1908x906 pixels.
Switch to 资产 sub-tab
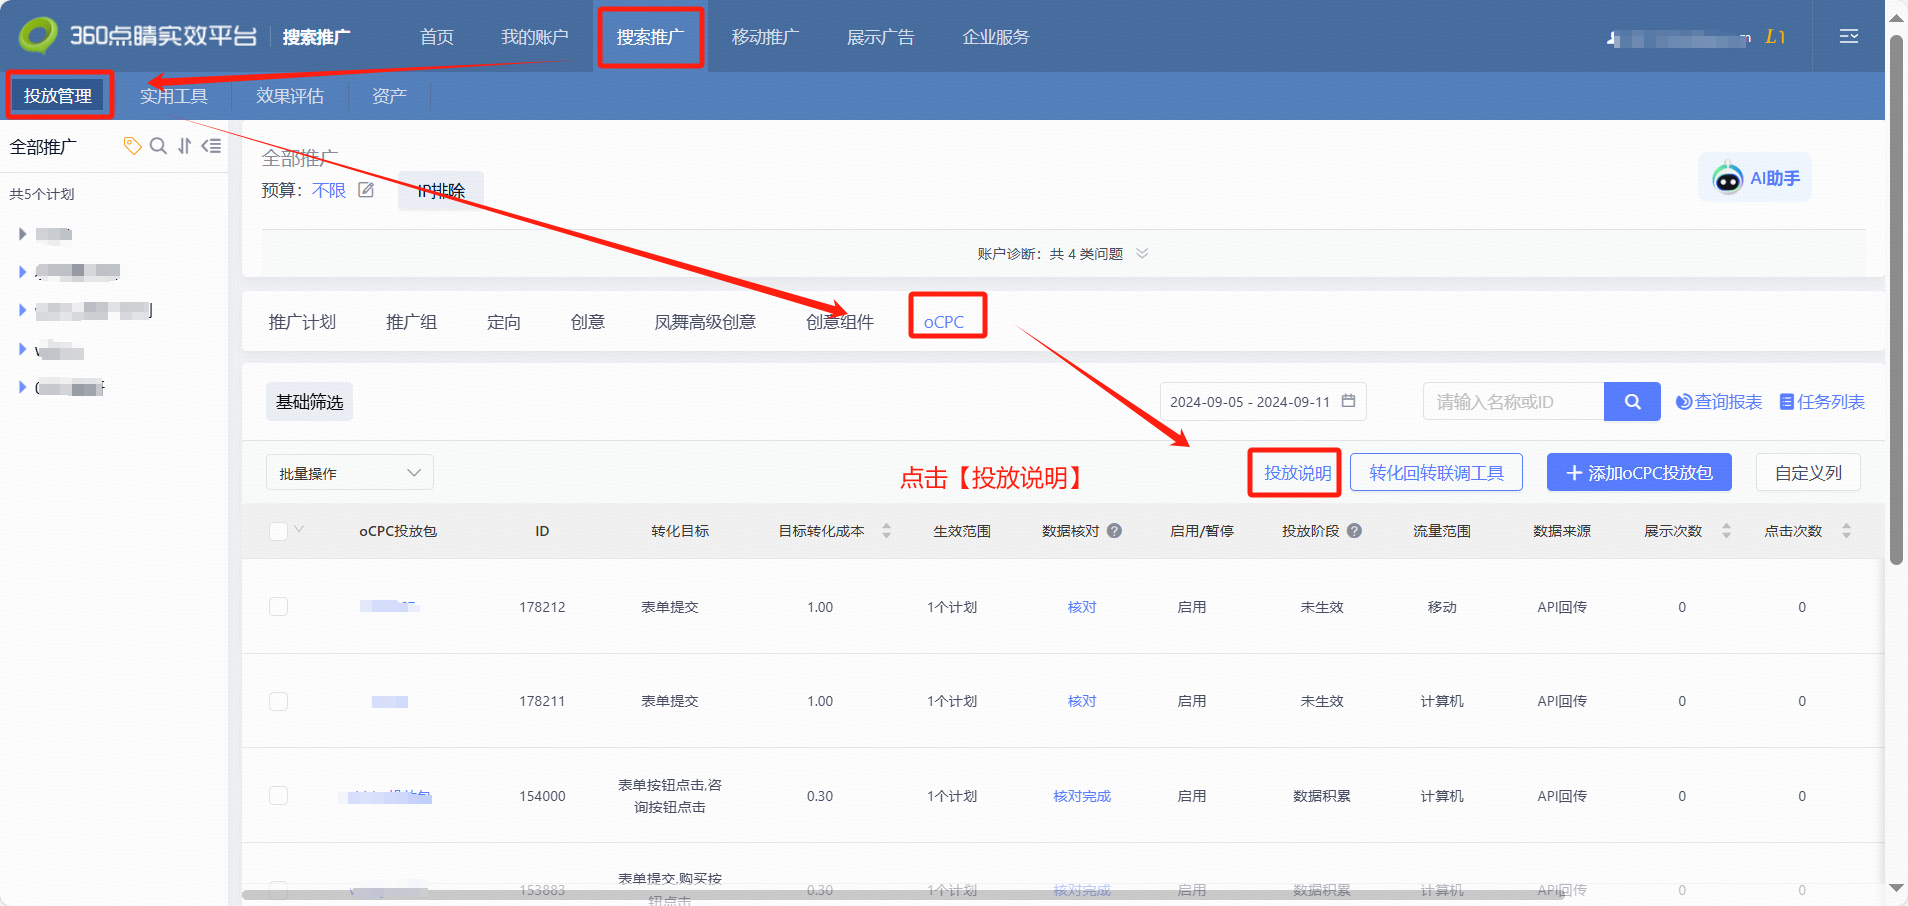pos(389,96)
